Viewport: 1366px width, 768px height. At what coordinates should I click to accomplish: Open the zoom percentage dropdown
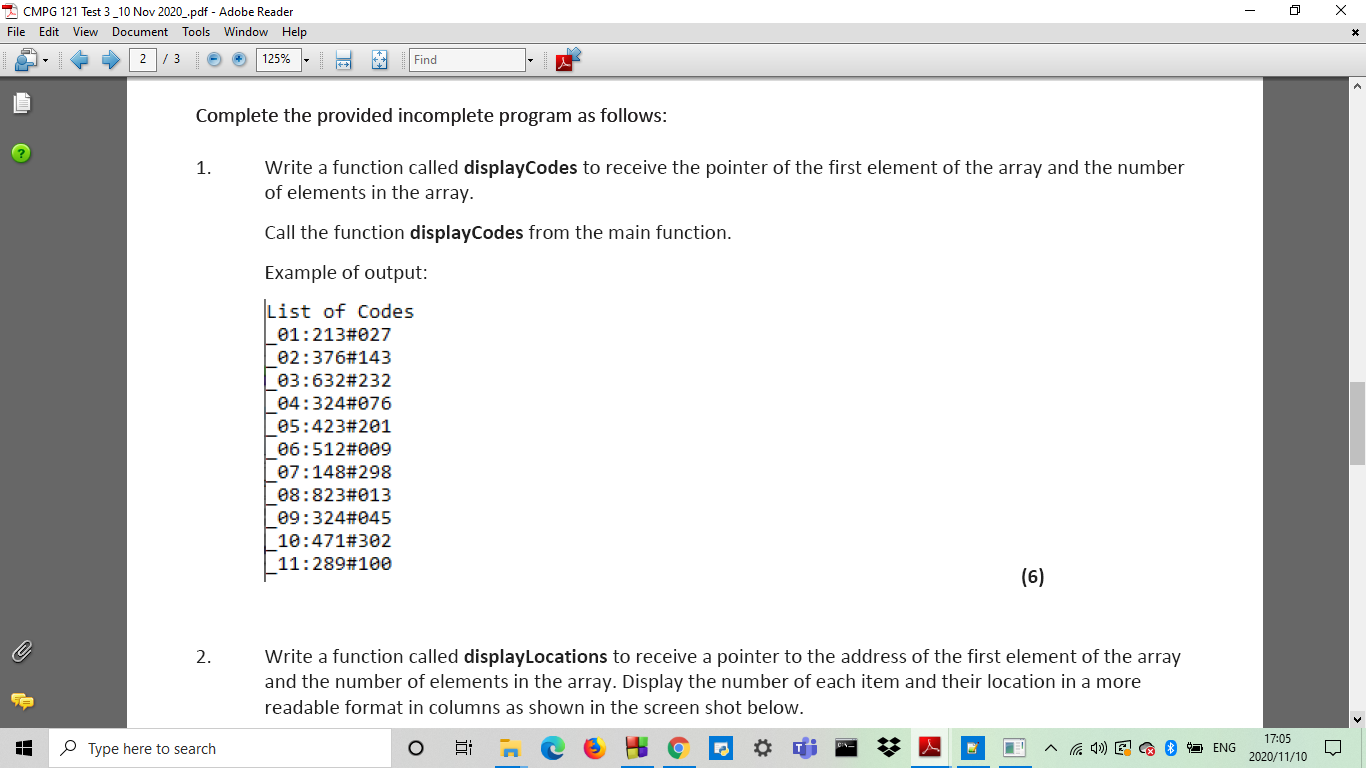tap(305, 59)
